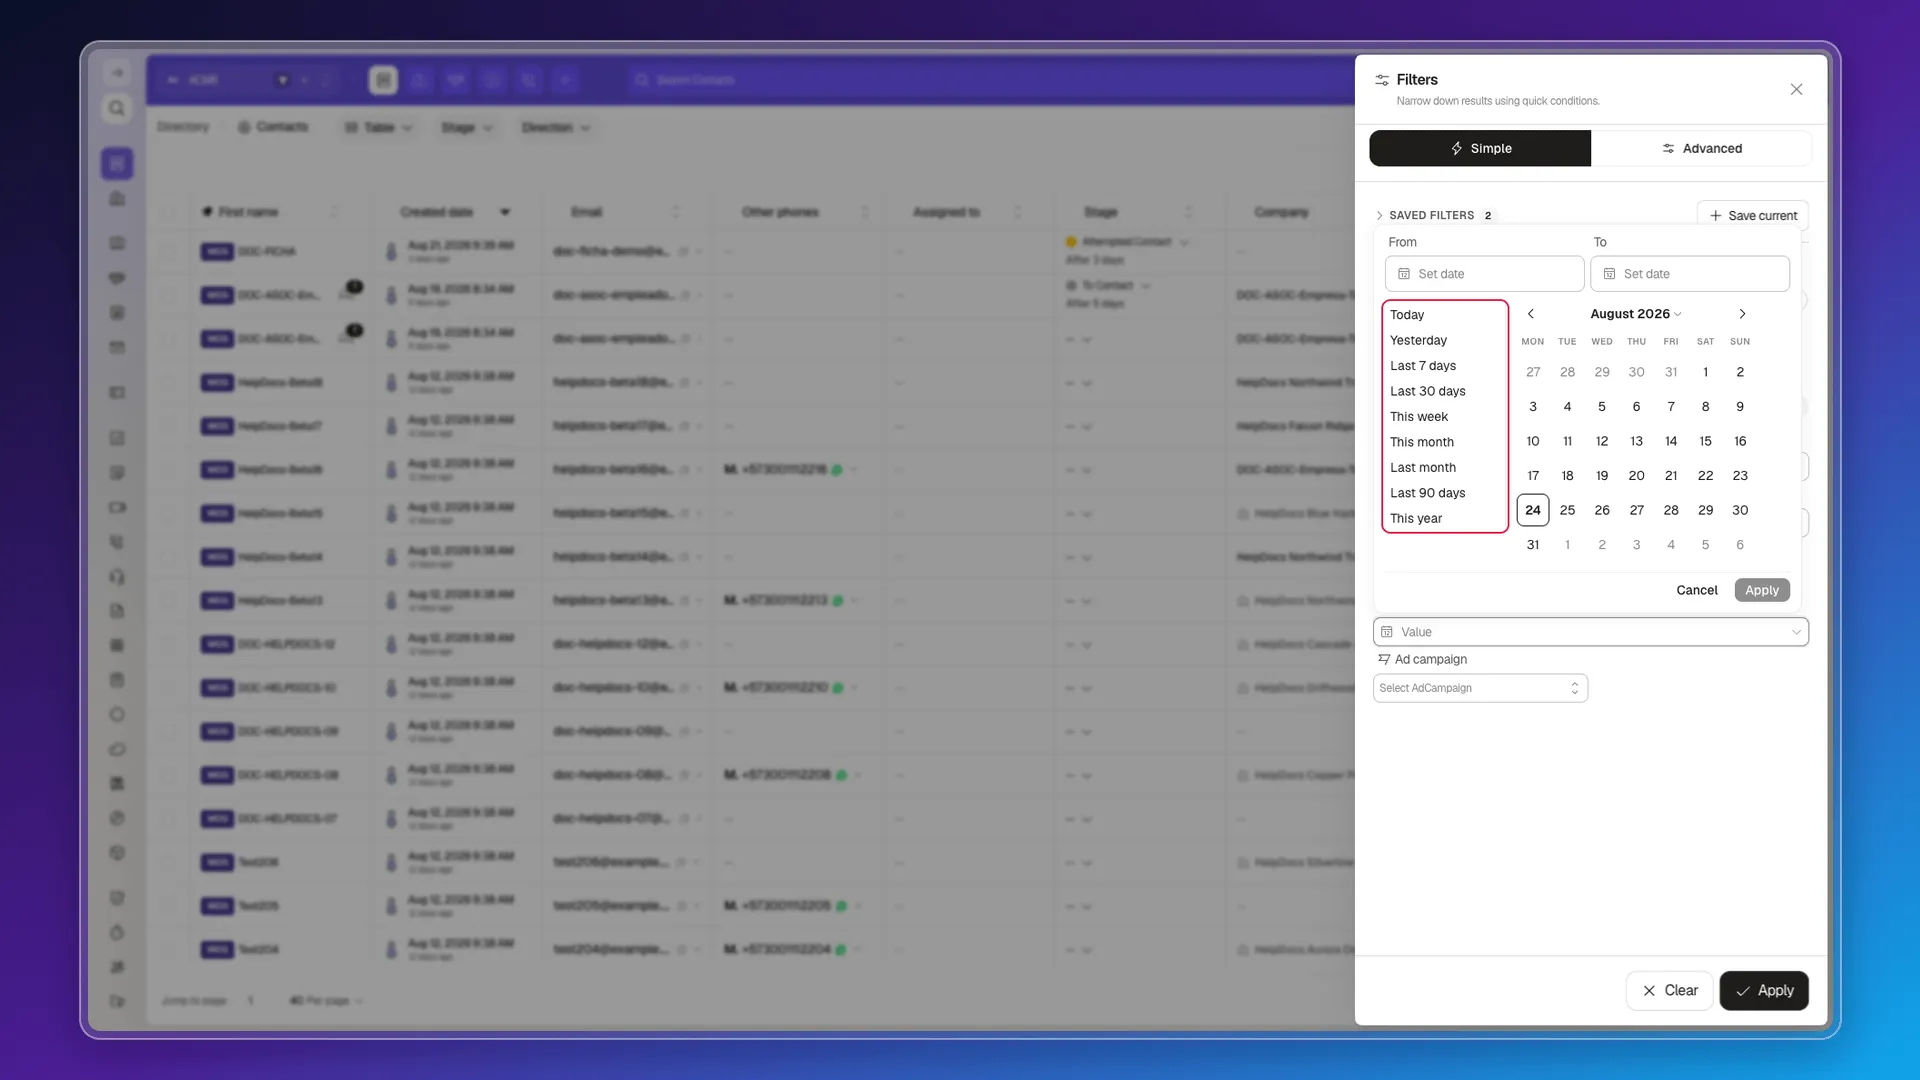Close the Filters panel

pyautogui.click(x=1796, y=90)
